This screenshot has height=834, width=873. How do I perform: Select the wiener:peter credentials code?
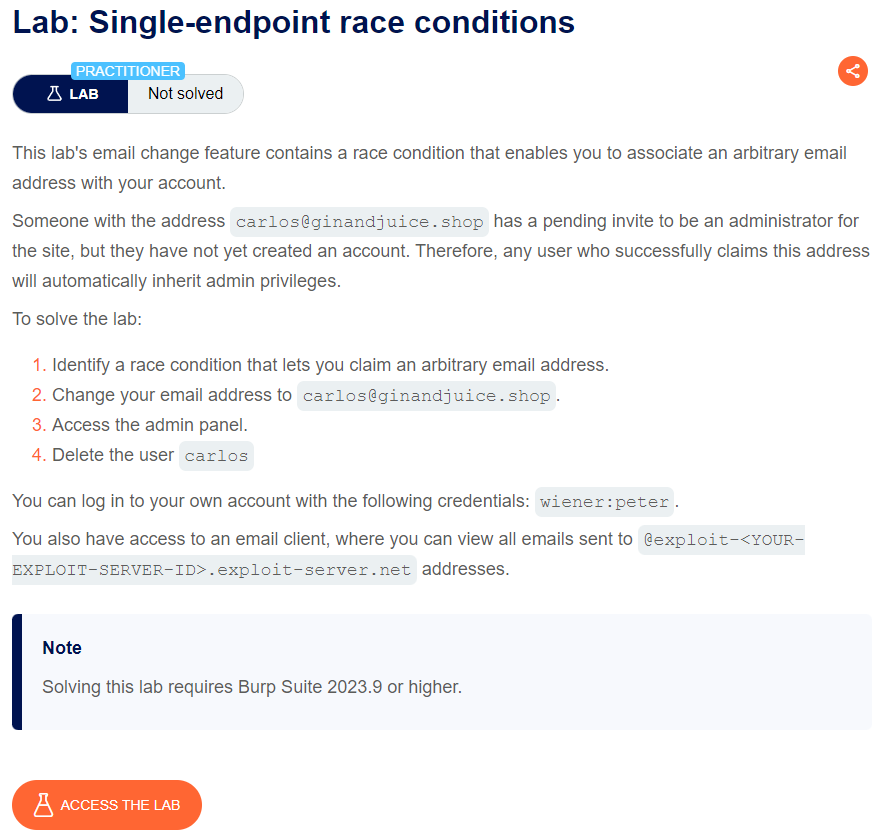click(604, 502)
